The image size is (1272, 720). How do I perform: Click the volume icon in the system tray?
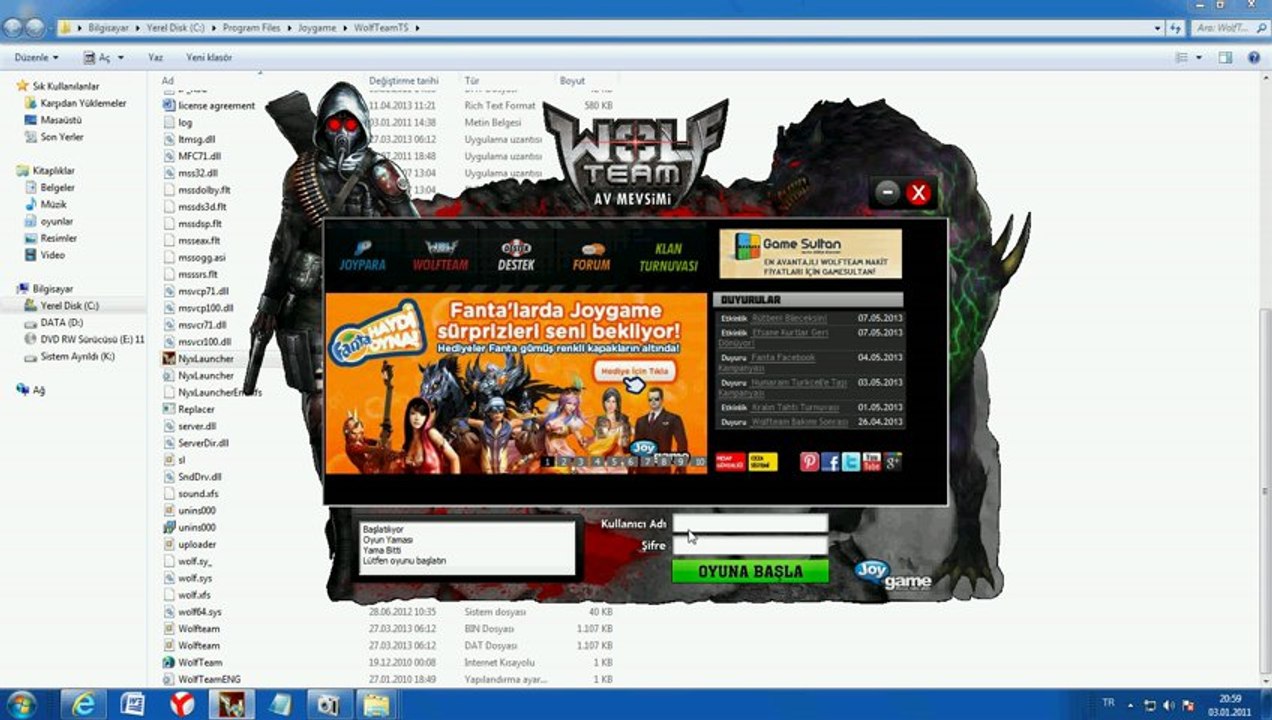[1167, 705]
